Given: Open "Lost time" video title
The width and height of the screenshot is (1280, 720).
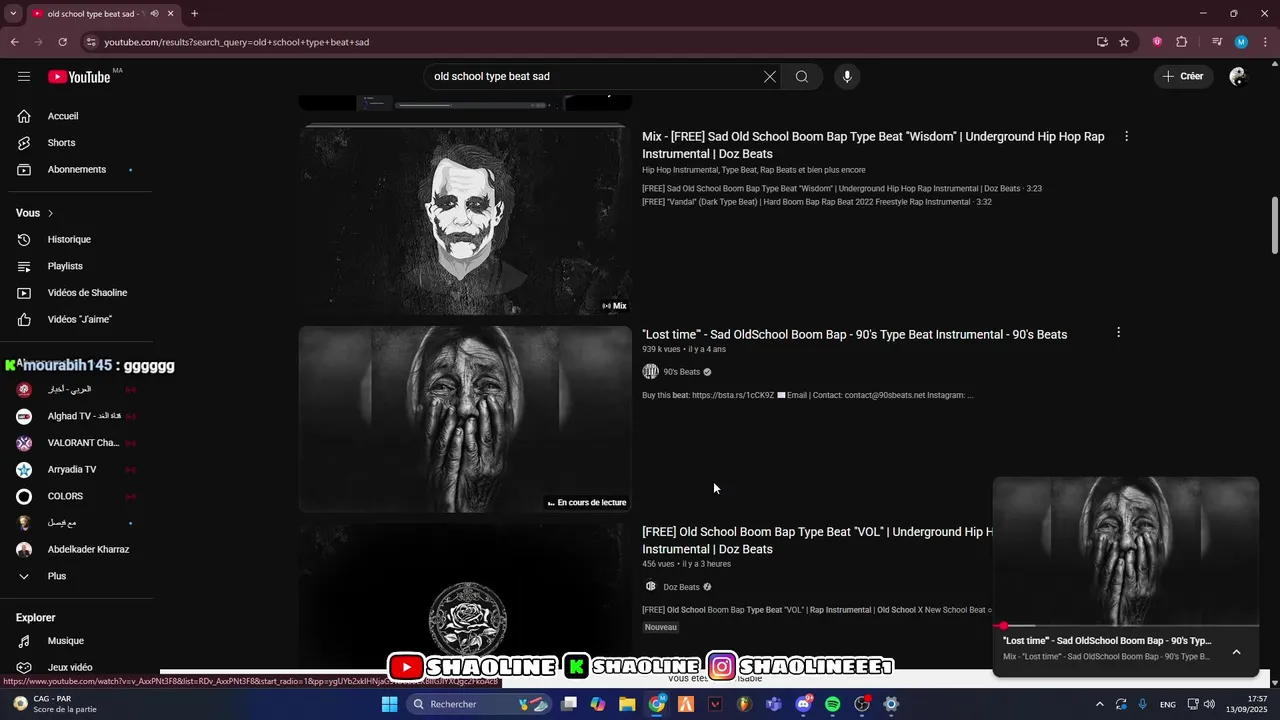Looking at the screenshot, I should click(x=855, y=334).
